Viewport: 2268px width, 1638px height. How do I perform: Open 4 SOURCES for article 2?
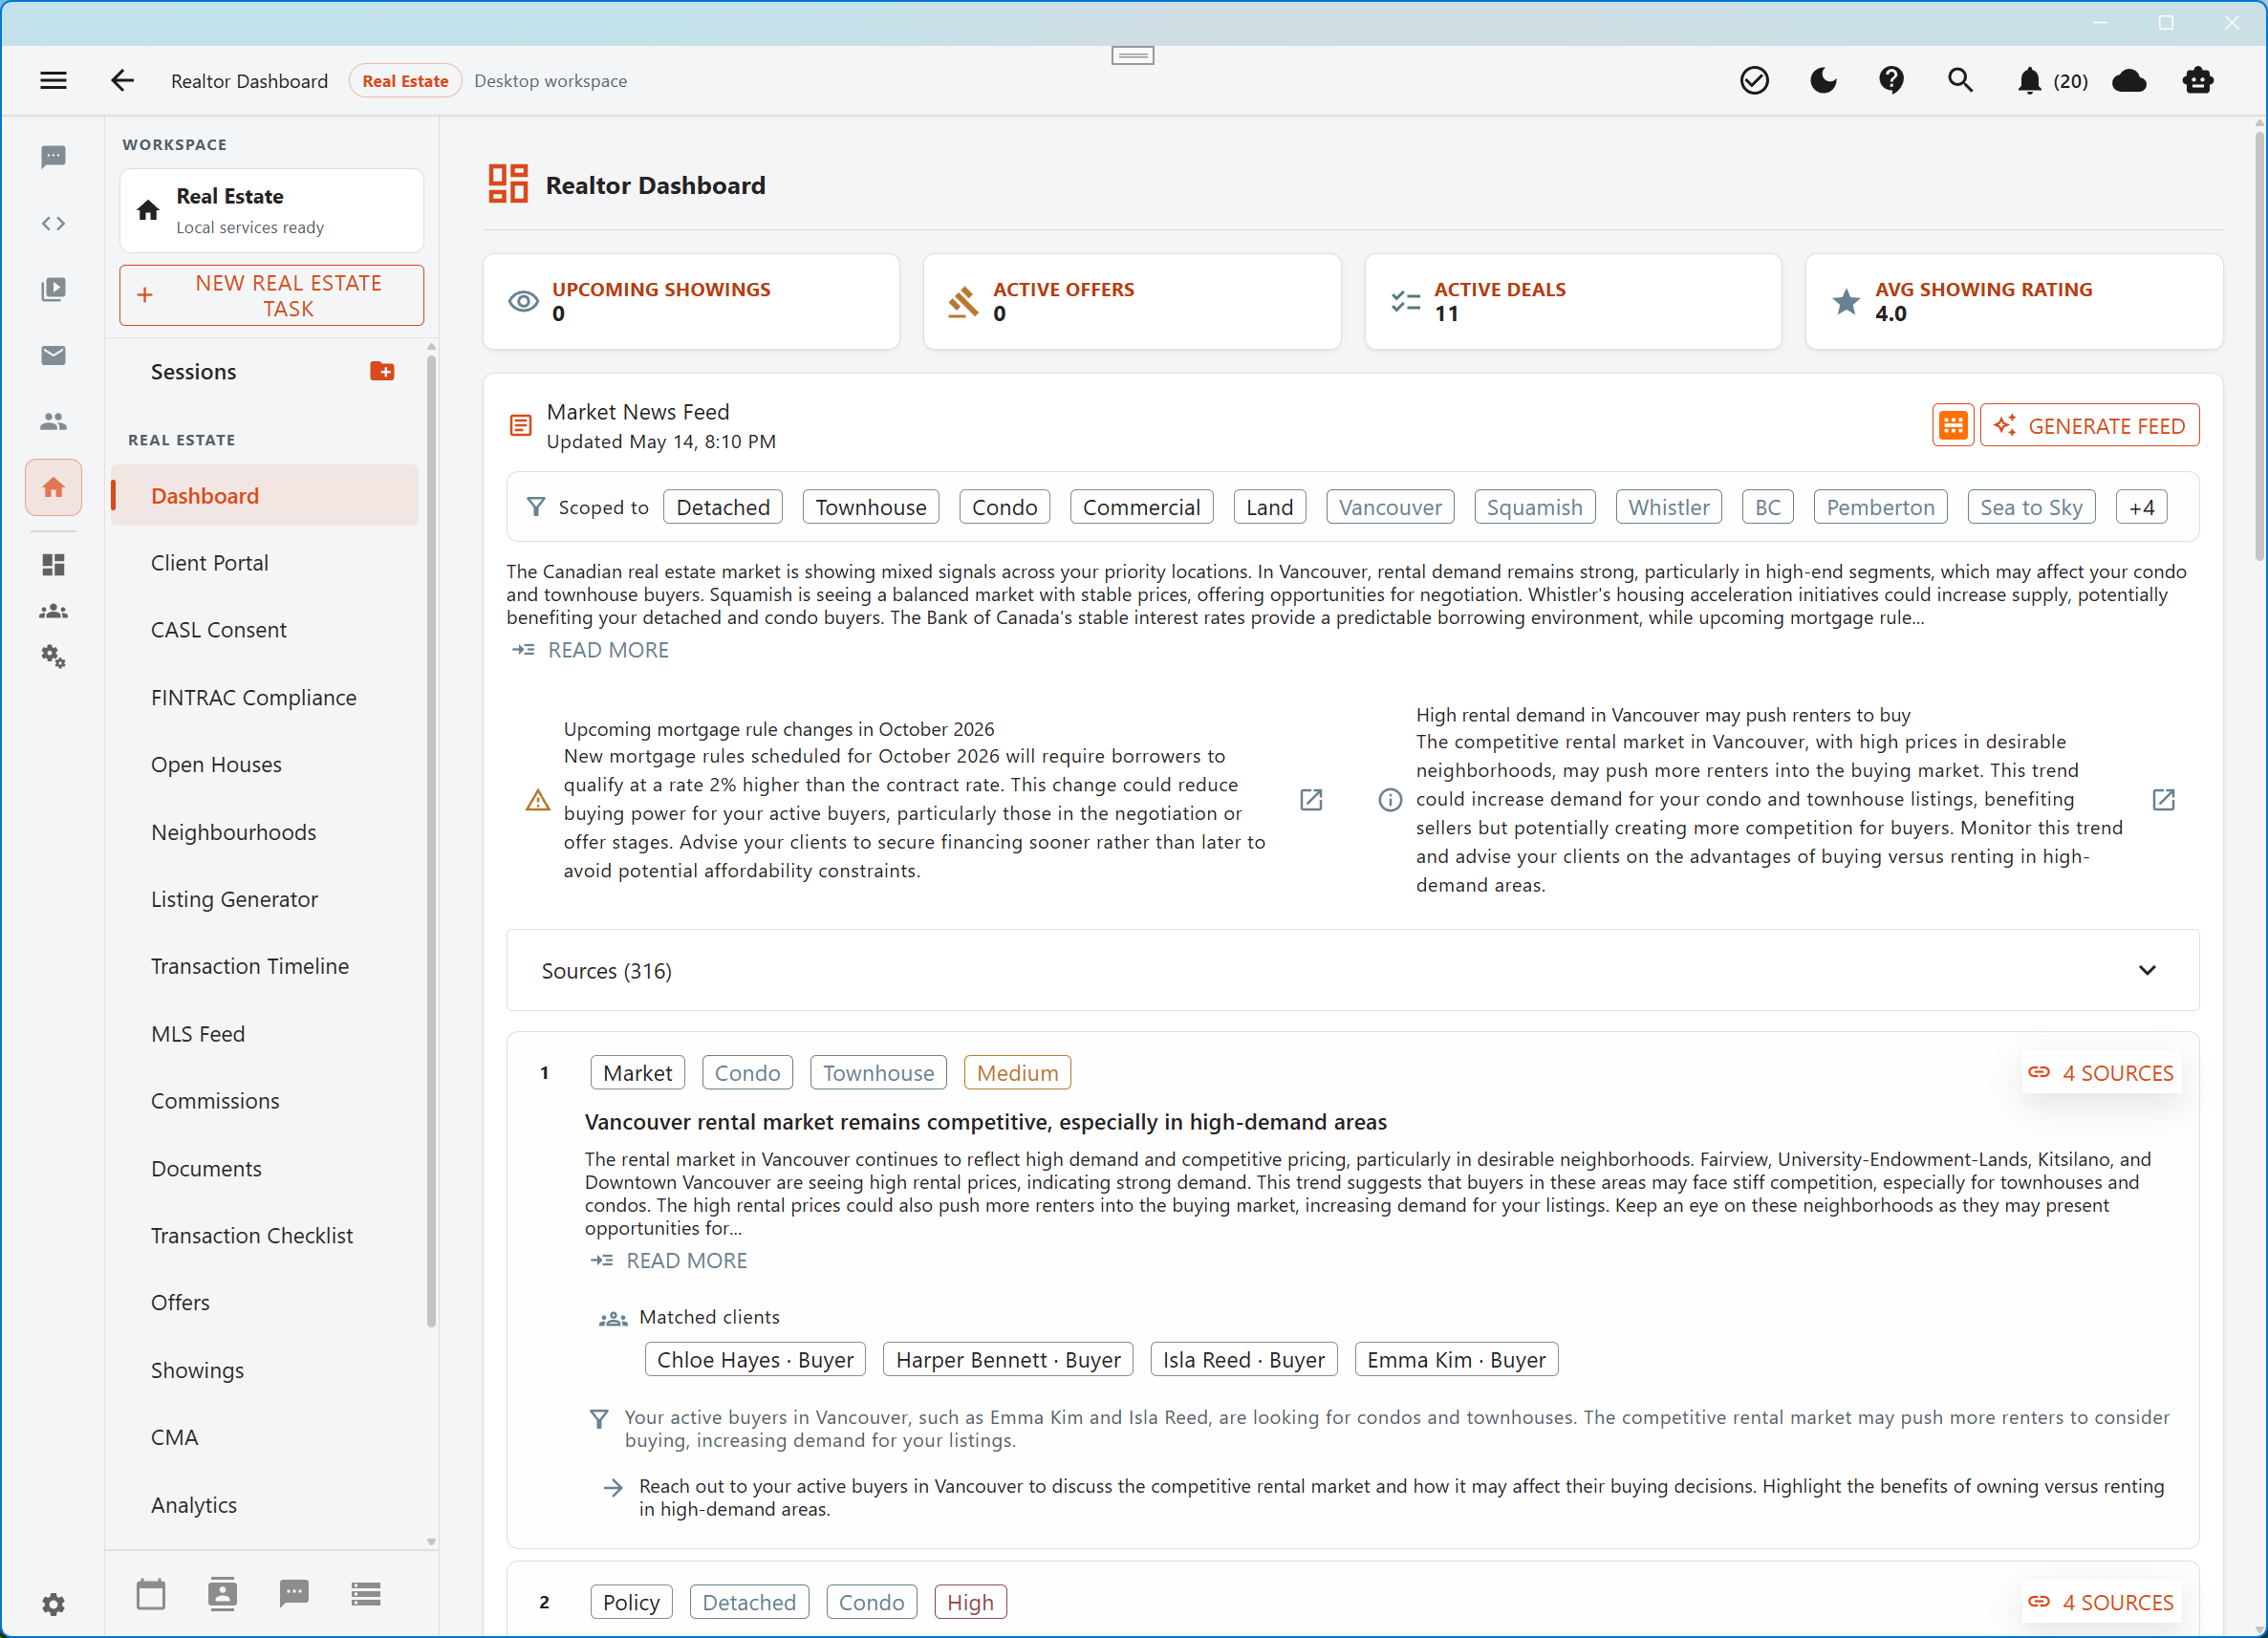[2101, 1602]
